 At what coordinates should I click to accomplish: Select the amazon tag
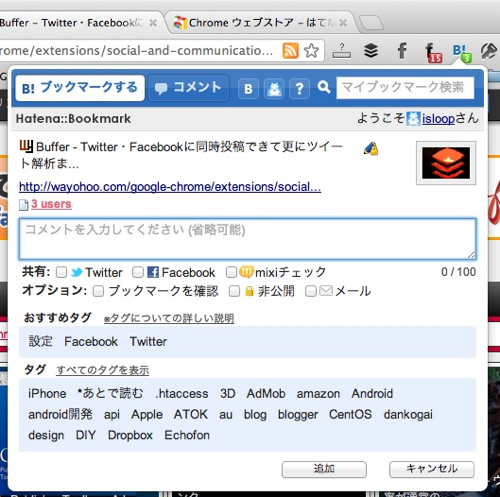[x=318, y=394]
